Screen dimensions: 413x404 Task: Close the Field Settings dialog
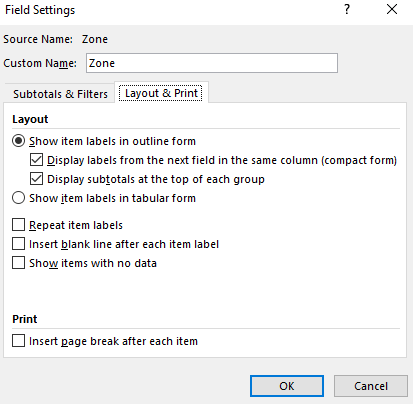coord(392,9)
